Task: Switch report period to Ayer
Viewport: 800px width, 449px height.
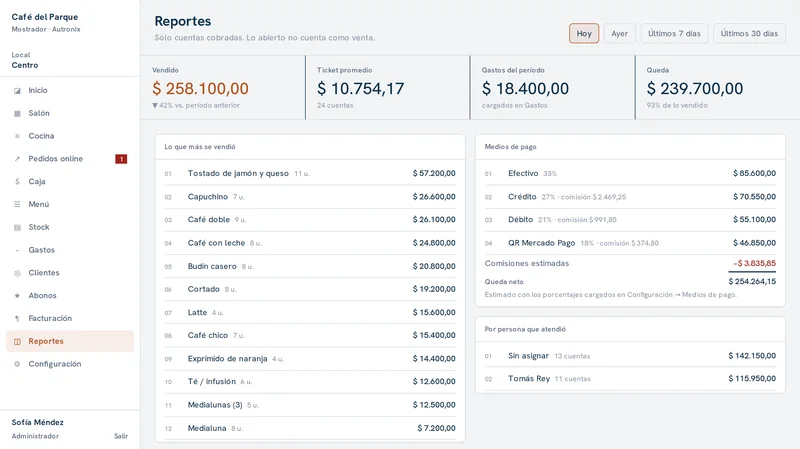Action: tap(619, 34)
